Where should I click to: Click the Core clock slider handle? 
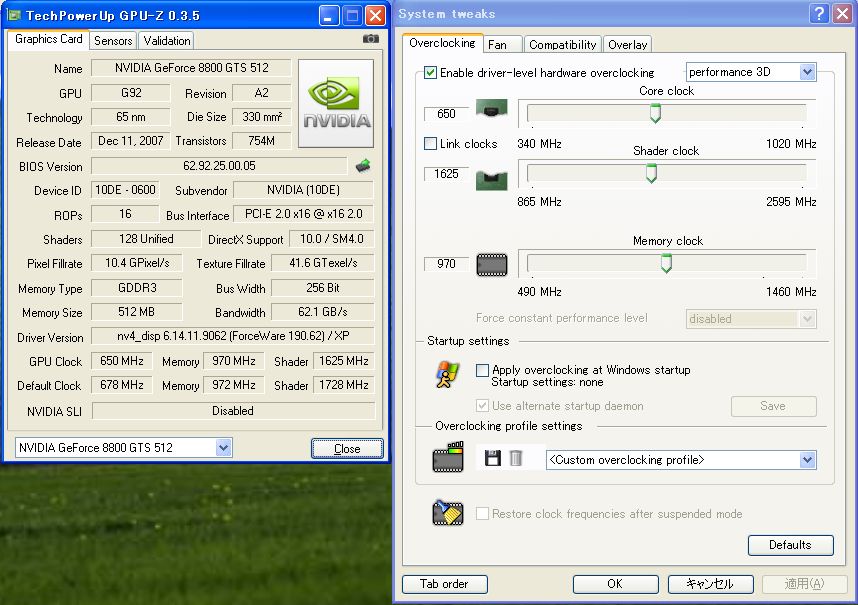(x=655, y=113)
